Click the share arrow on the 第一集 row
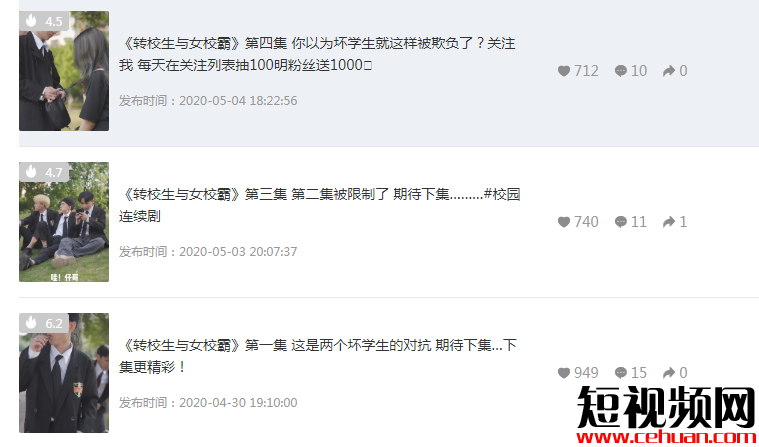Image resolution: width=759 pixels, height=447 pixels. tap(669, 373)
